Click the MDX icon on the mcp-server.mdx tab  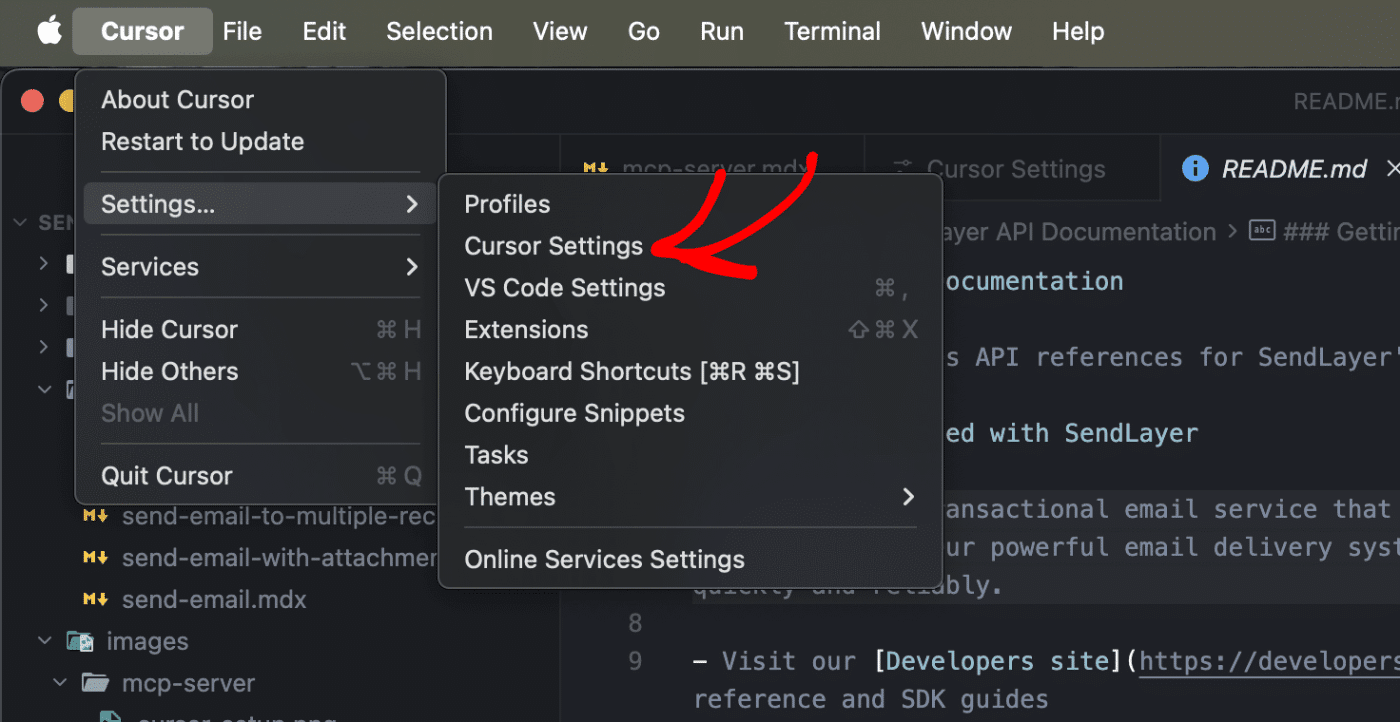tap(595, 168)
